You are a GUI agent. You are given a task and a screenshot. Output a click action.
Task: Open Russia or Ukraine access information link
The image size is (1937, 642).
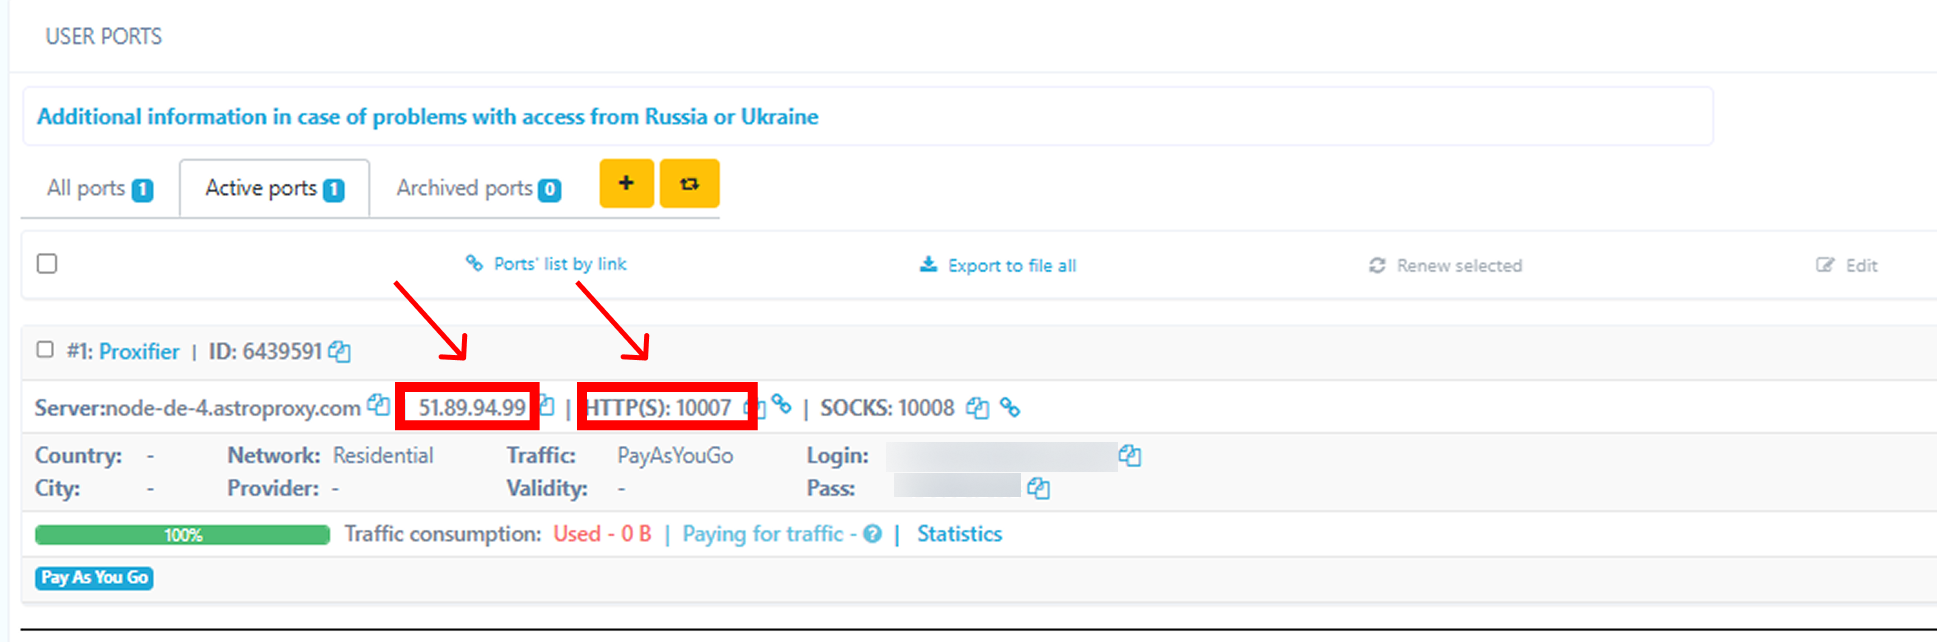(x=427, y=117)
